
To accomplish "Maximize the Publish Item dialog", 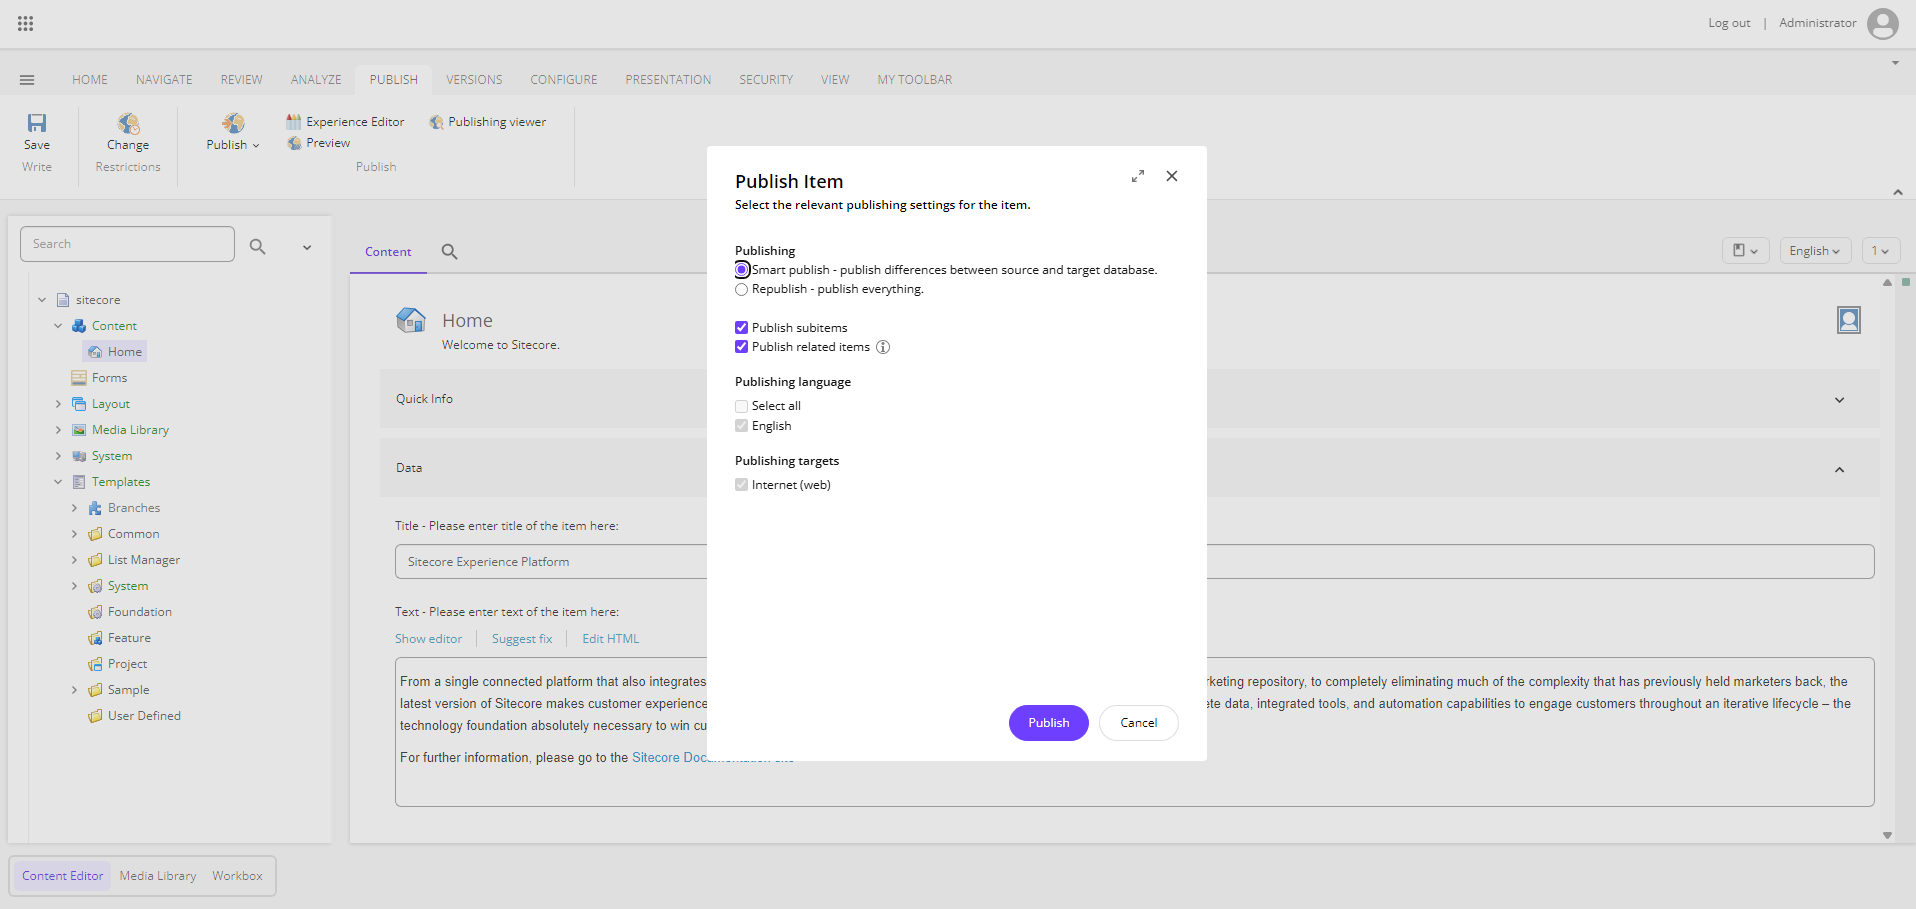I will click(x=1138, y=176).
